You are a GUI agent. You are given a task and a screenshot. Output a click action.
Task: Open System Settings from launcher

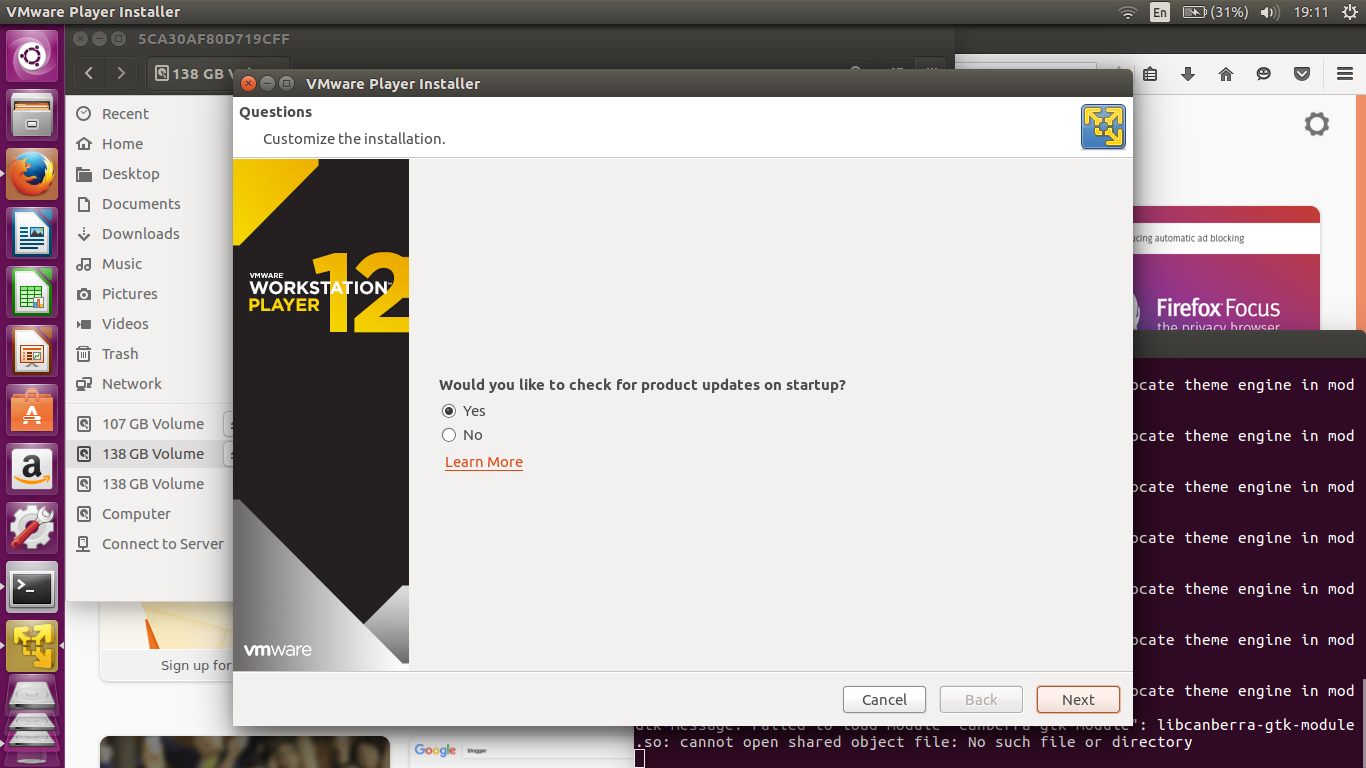tap(32, 528)
